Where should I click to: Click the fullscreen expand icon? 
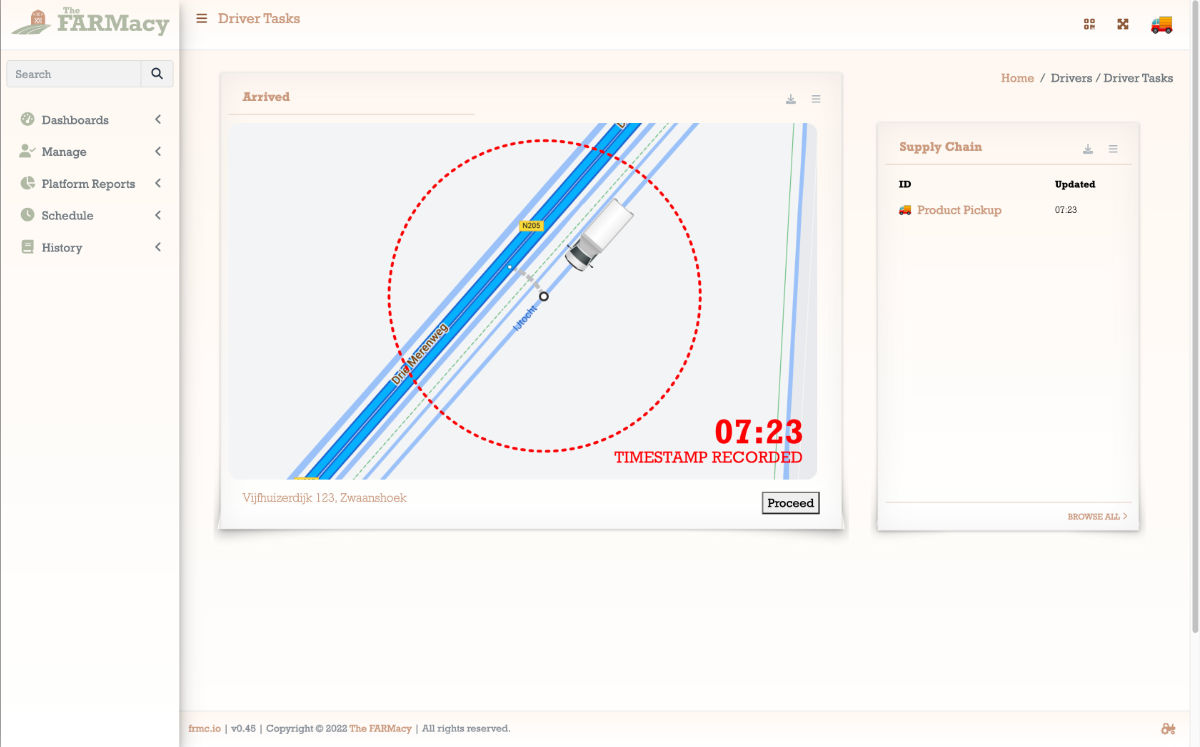click(x=1123, y=24)
